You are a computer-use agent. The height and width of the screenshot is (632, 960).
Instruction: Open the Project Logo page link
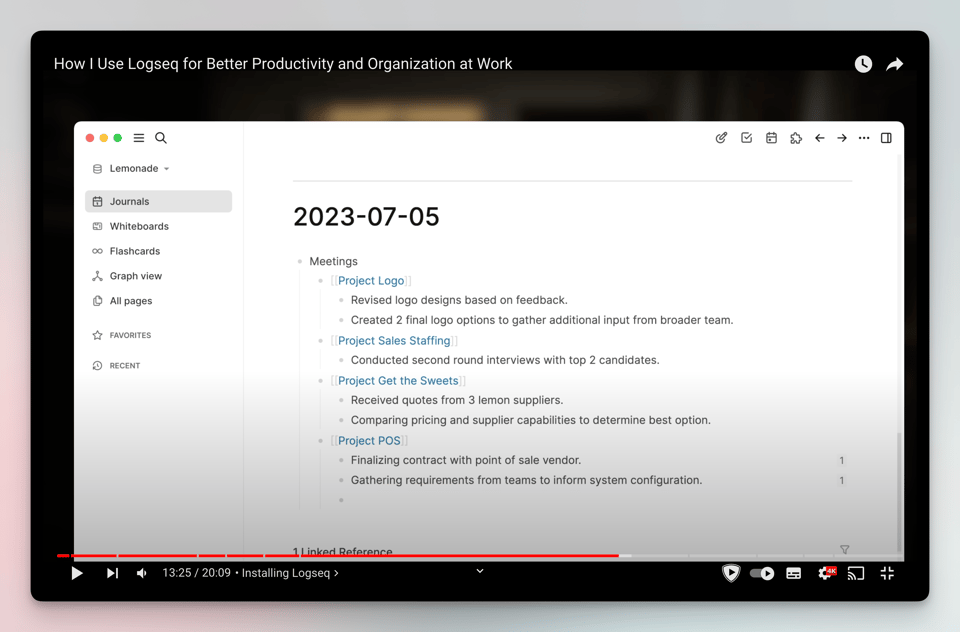tap(371, 281)
